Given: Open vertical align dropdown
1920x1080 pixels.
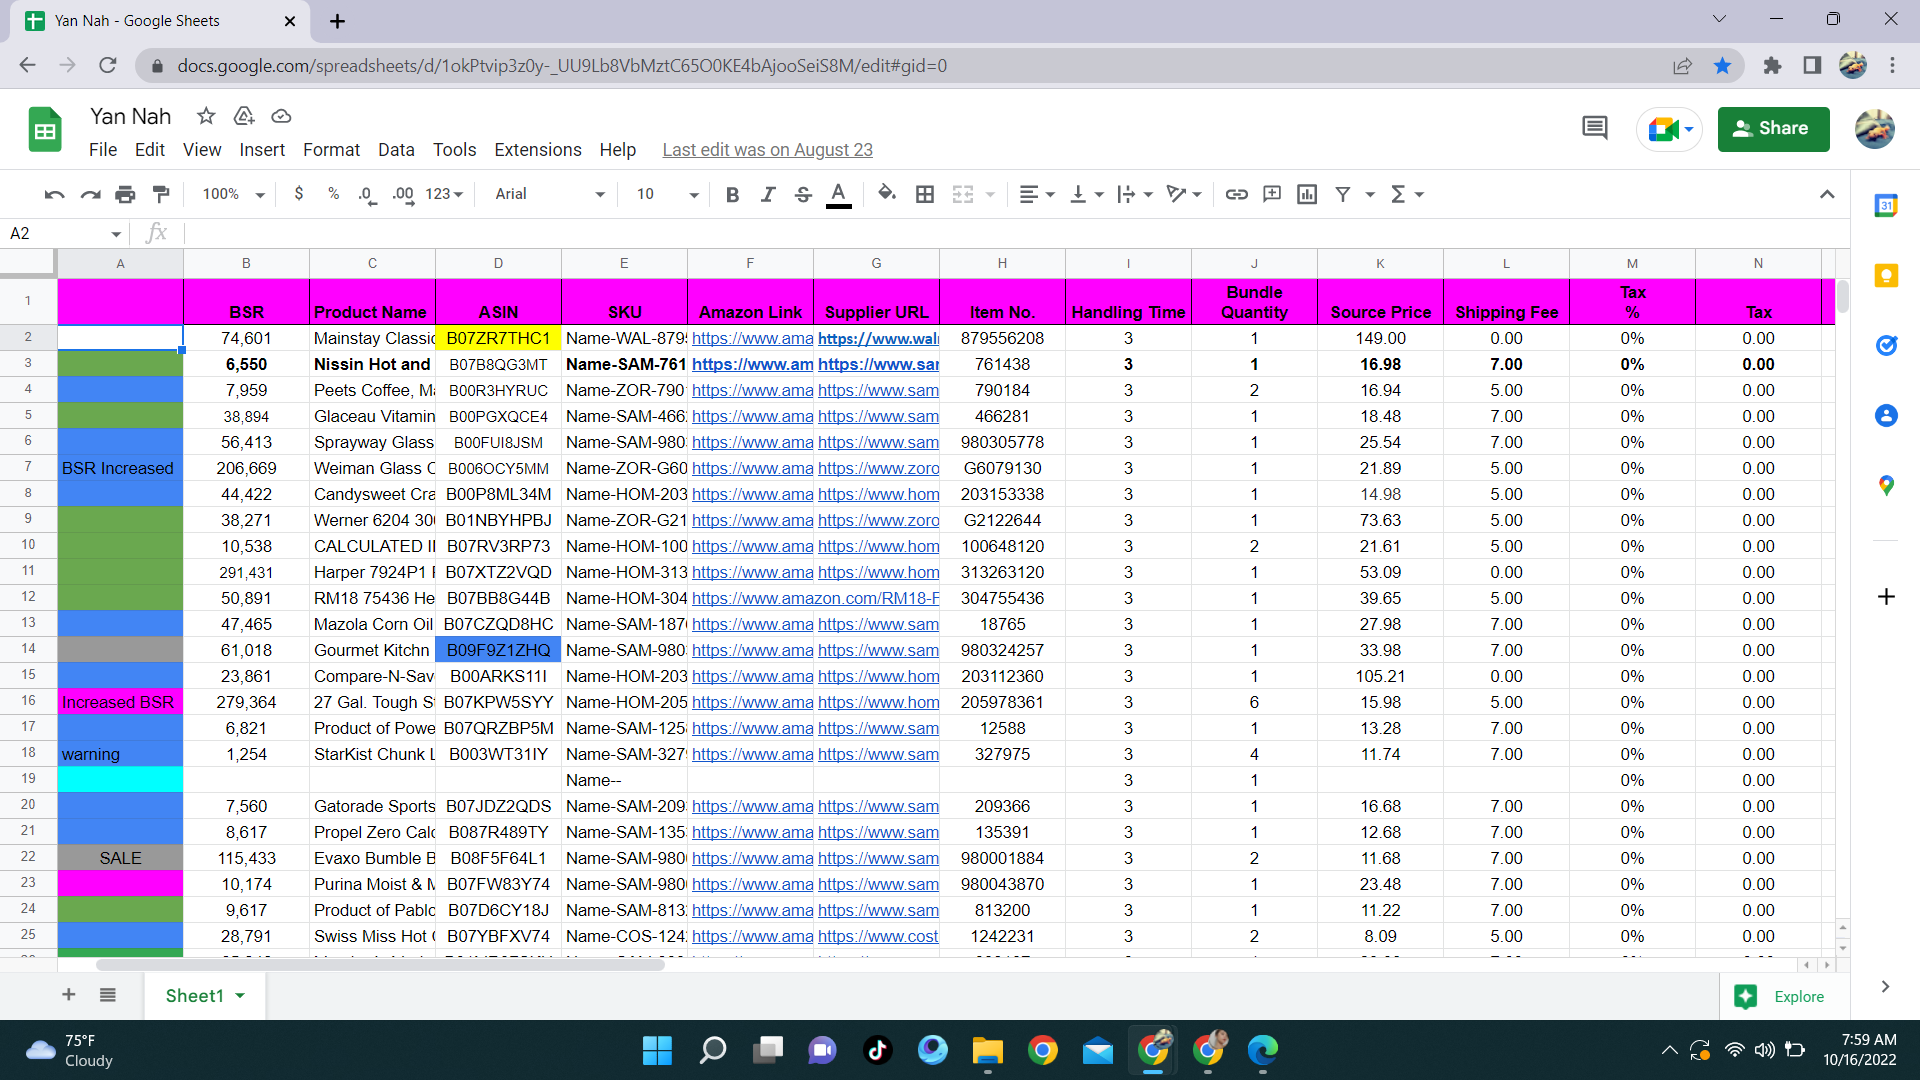Looking at the screenshot, I should 1087,194.
